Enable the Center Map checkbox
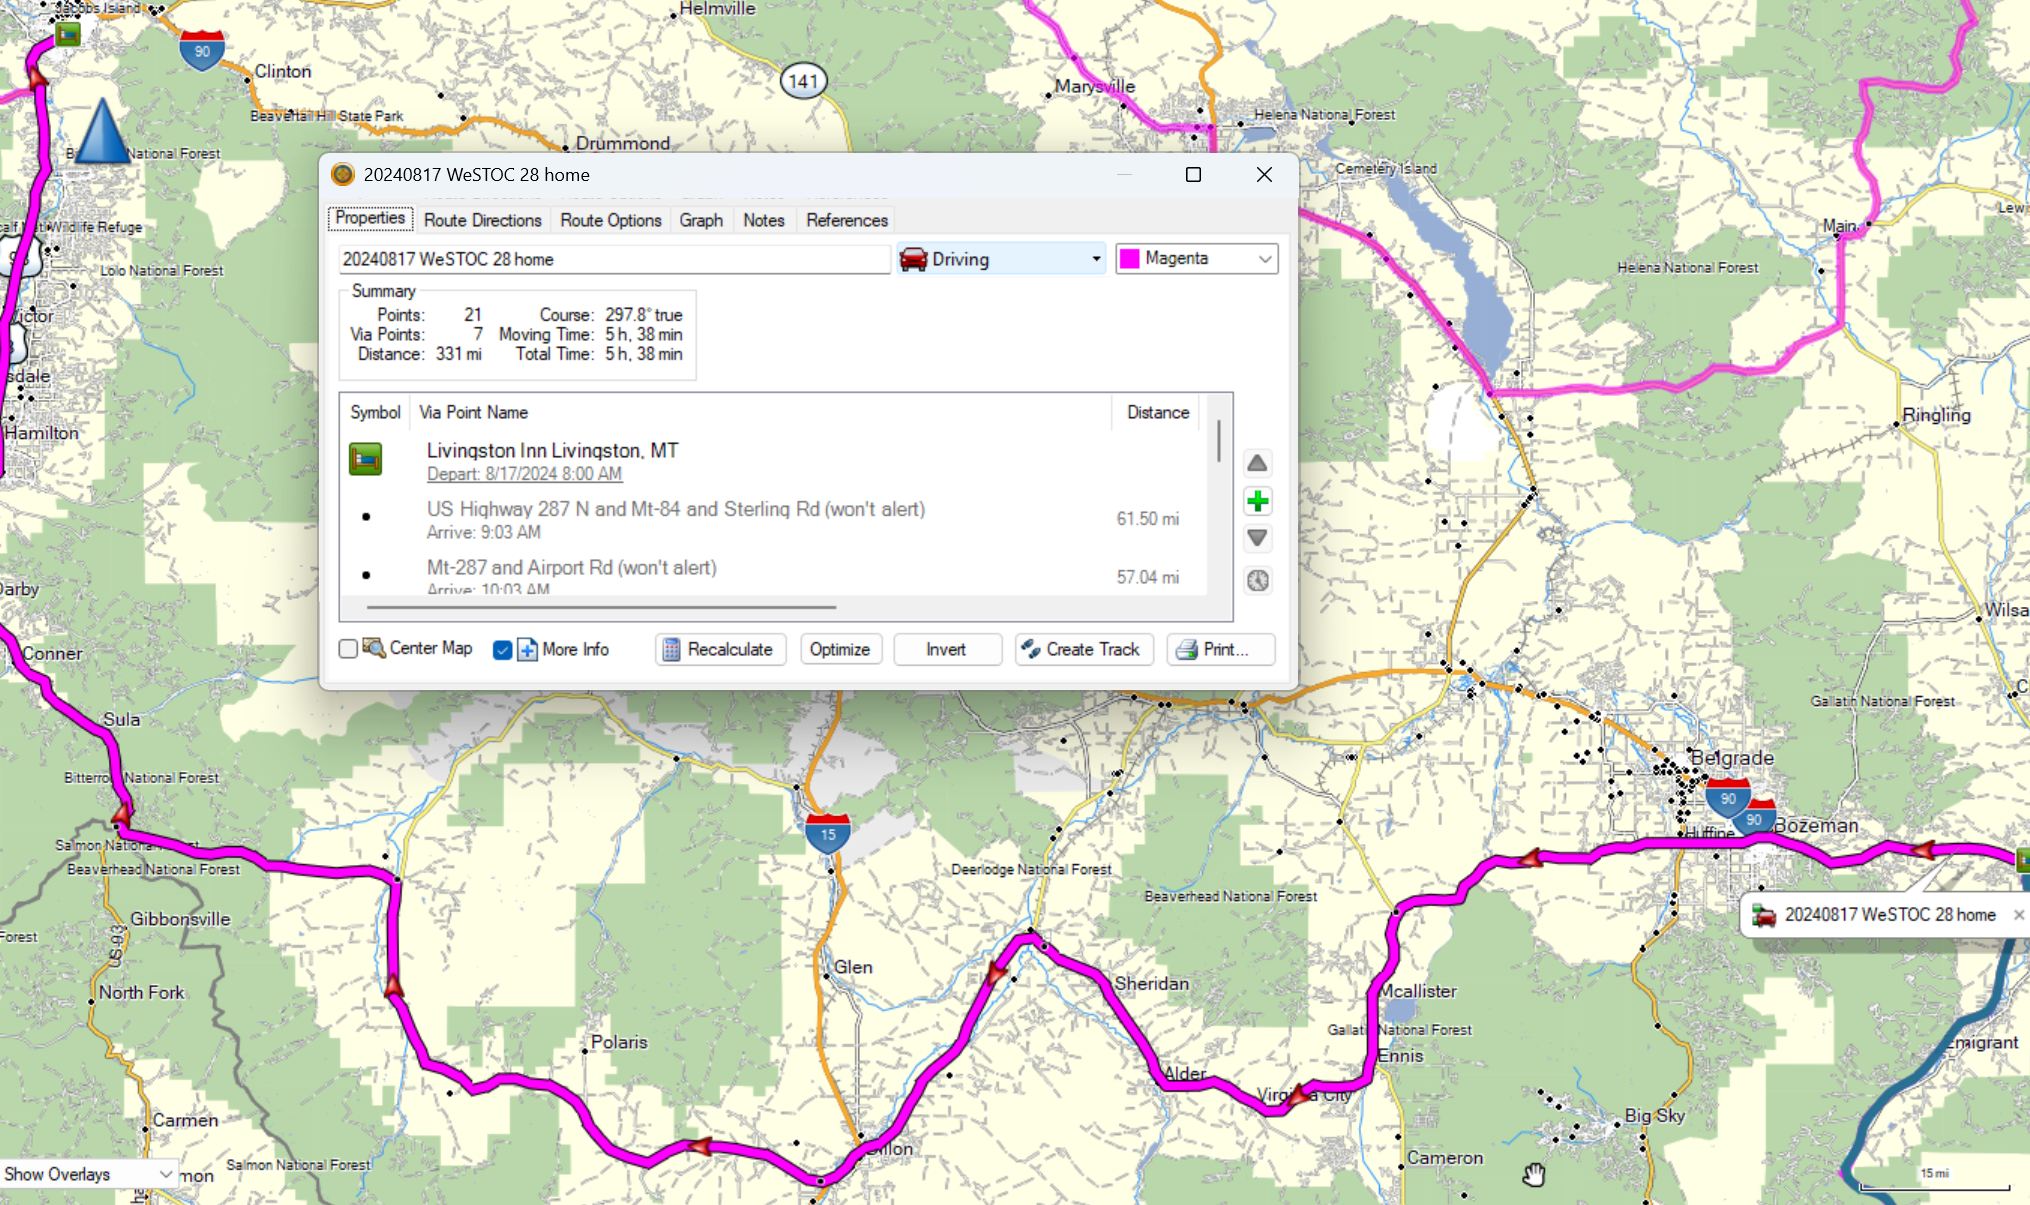Screen dimensions: 2030x1205 (x=348, y=649)
